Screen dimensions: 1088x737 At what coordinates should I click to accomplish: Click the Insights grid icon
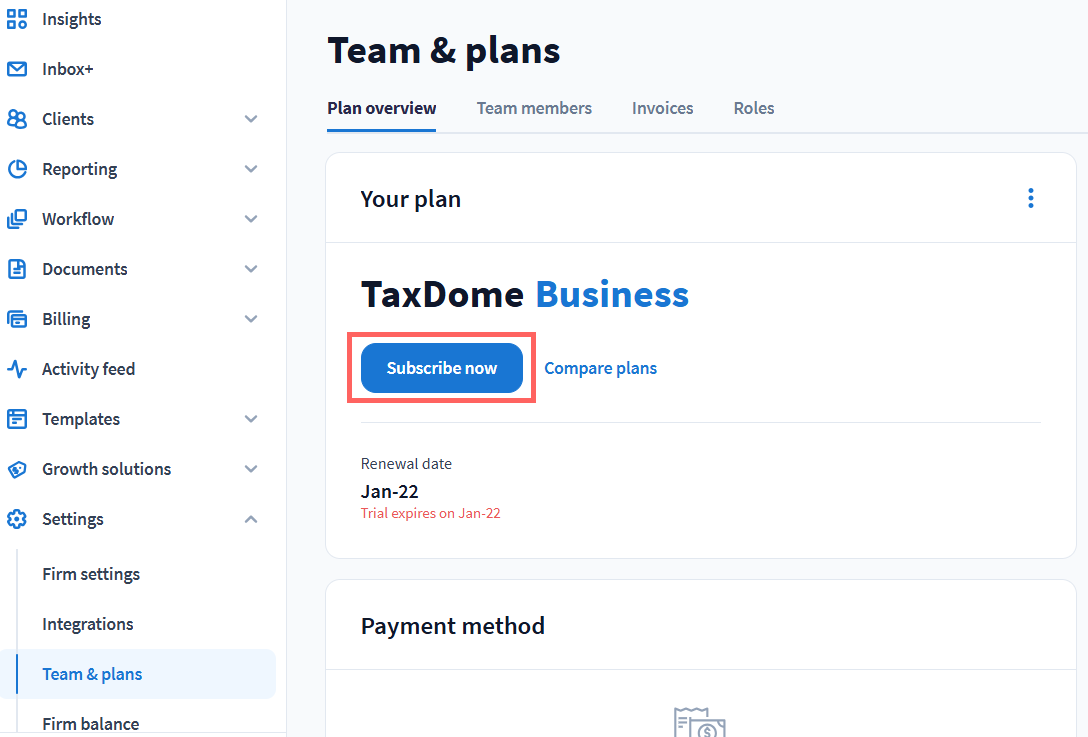point(17,19)
